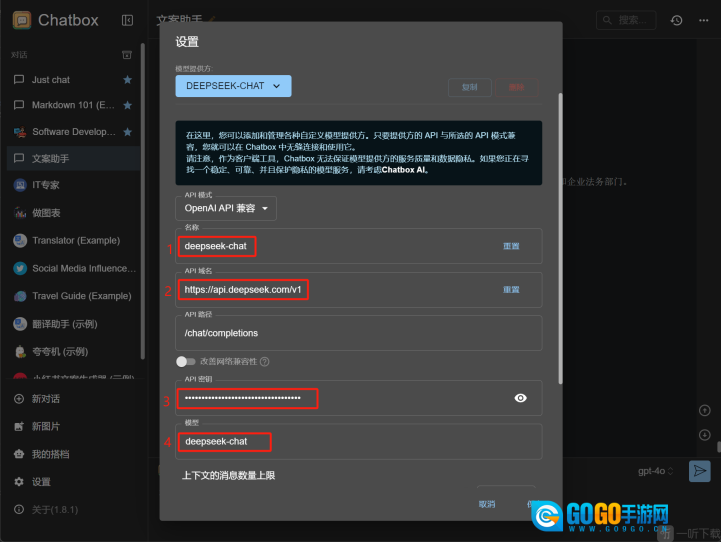721x542 pixels.
Task: Toggle the 改善网络兼容性 switch
Action: (186, 361)
